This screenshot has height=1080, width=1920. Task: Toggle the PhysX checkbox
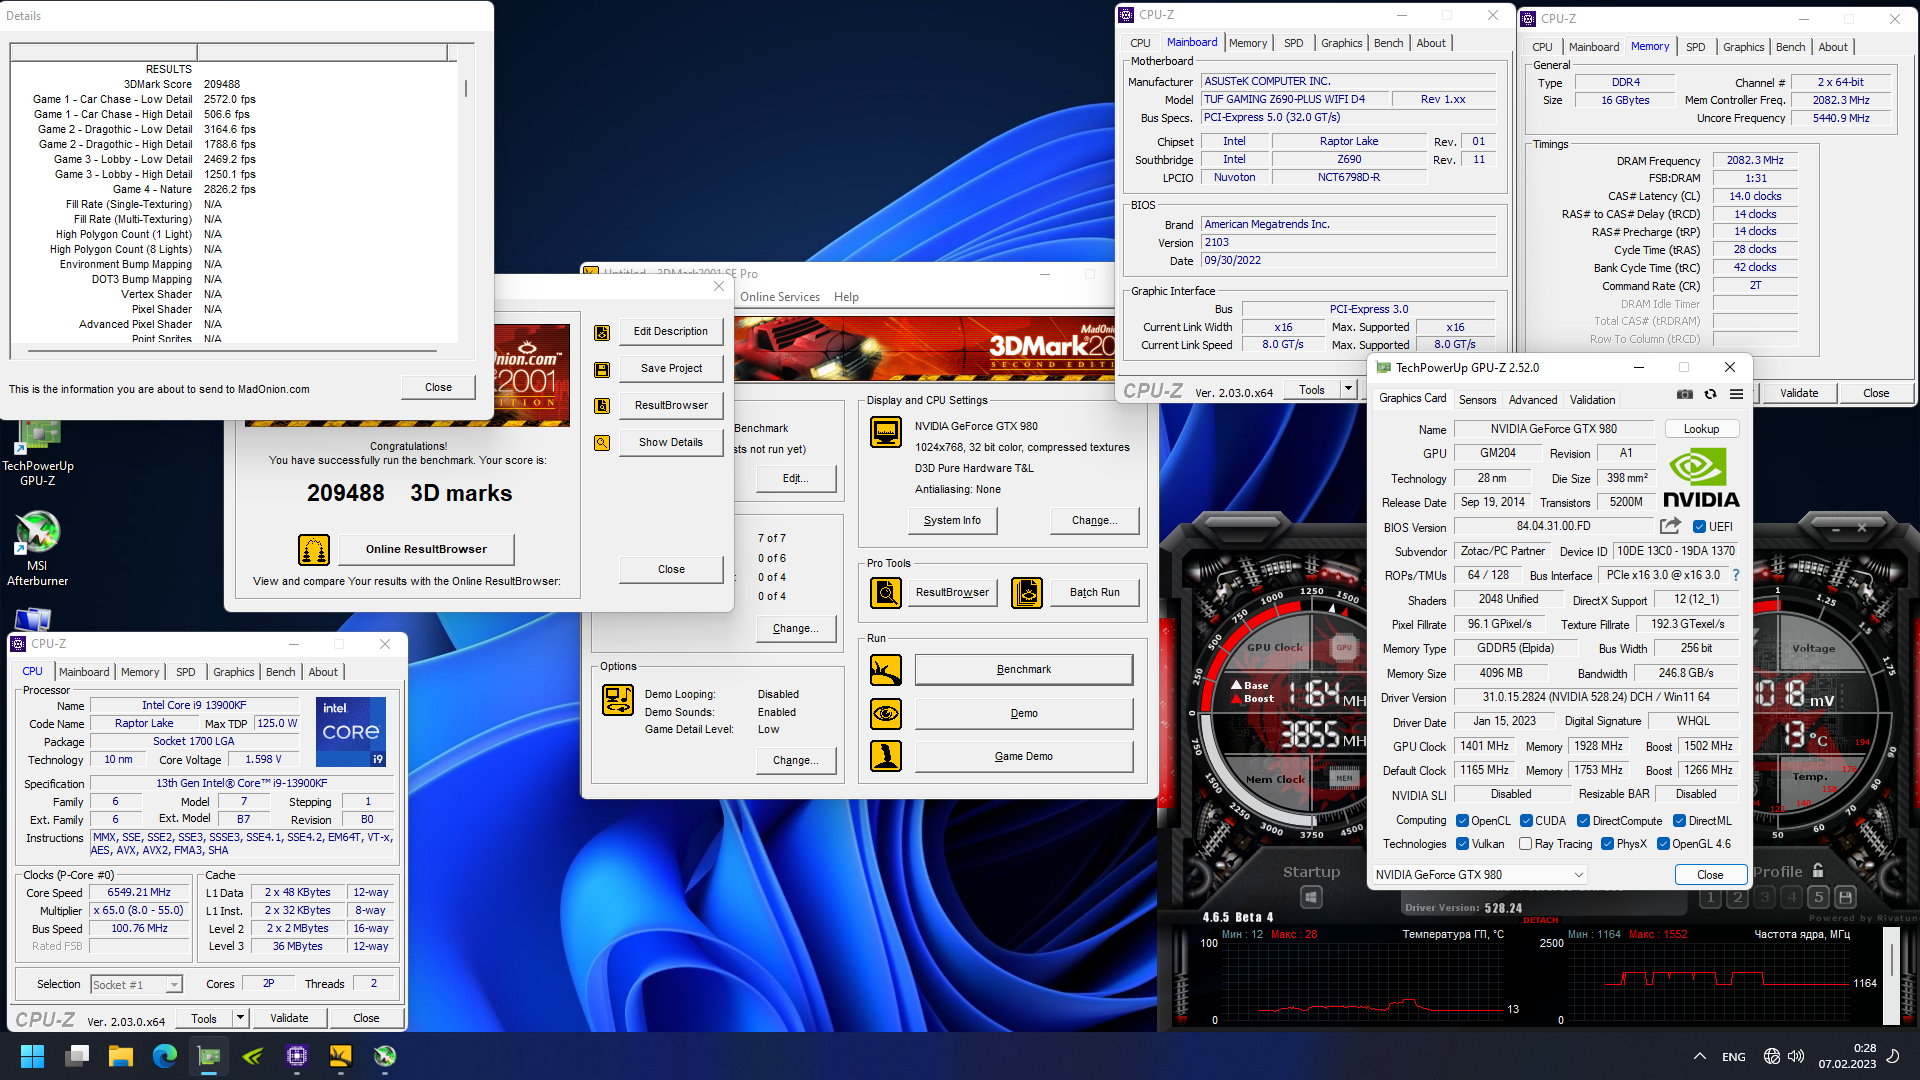[1607, 844]
